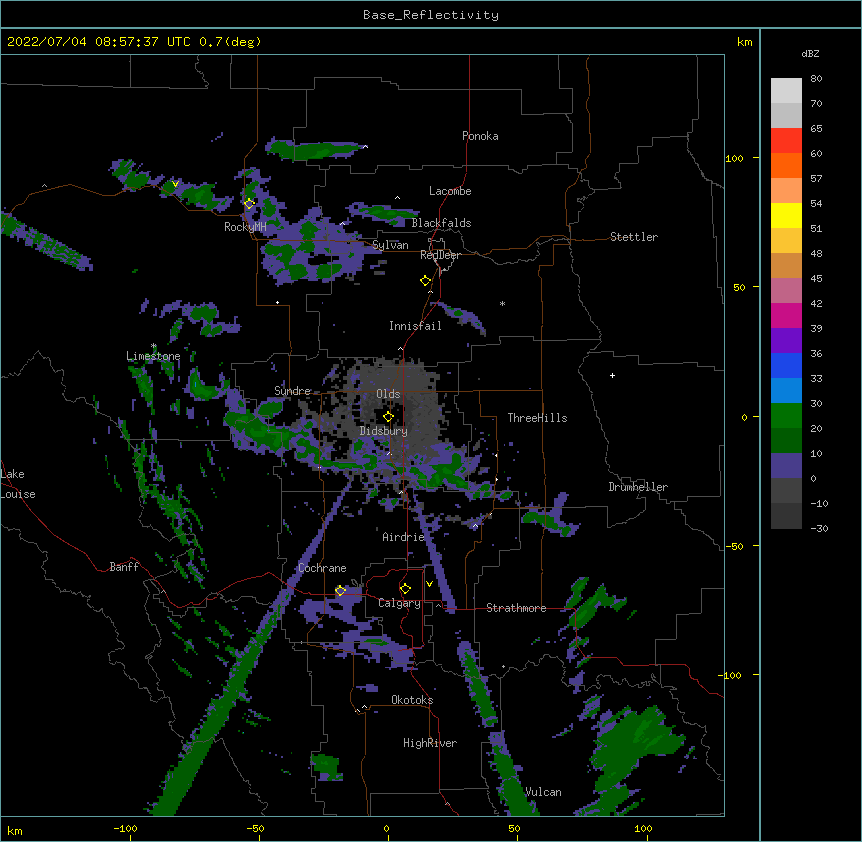The height and width of the screenshot is (842, 862).
Task: Click the 80 value in dBZ legend
Action: pyautogui.click(x=816, y=79)
